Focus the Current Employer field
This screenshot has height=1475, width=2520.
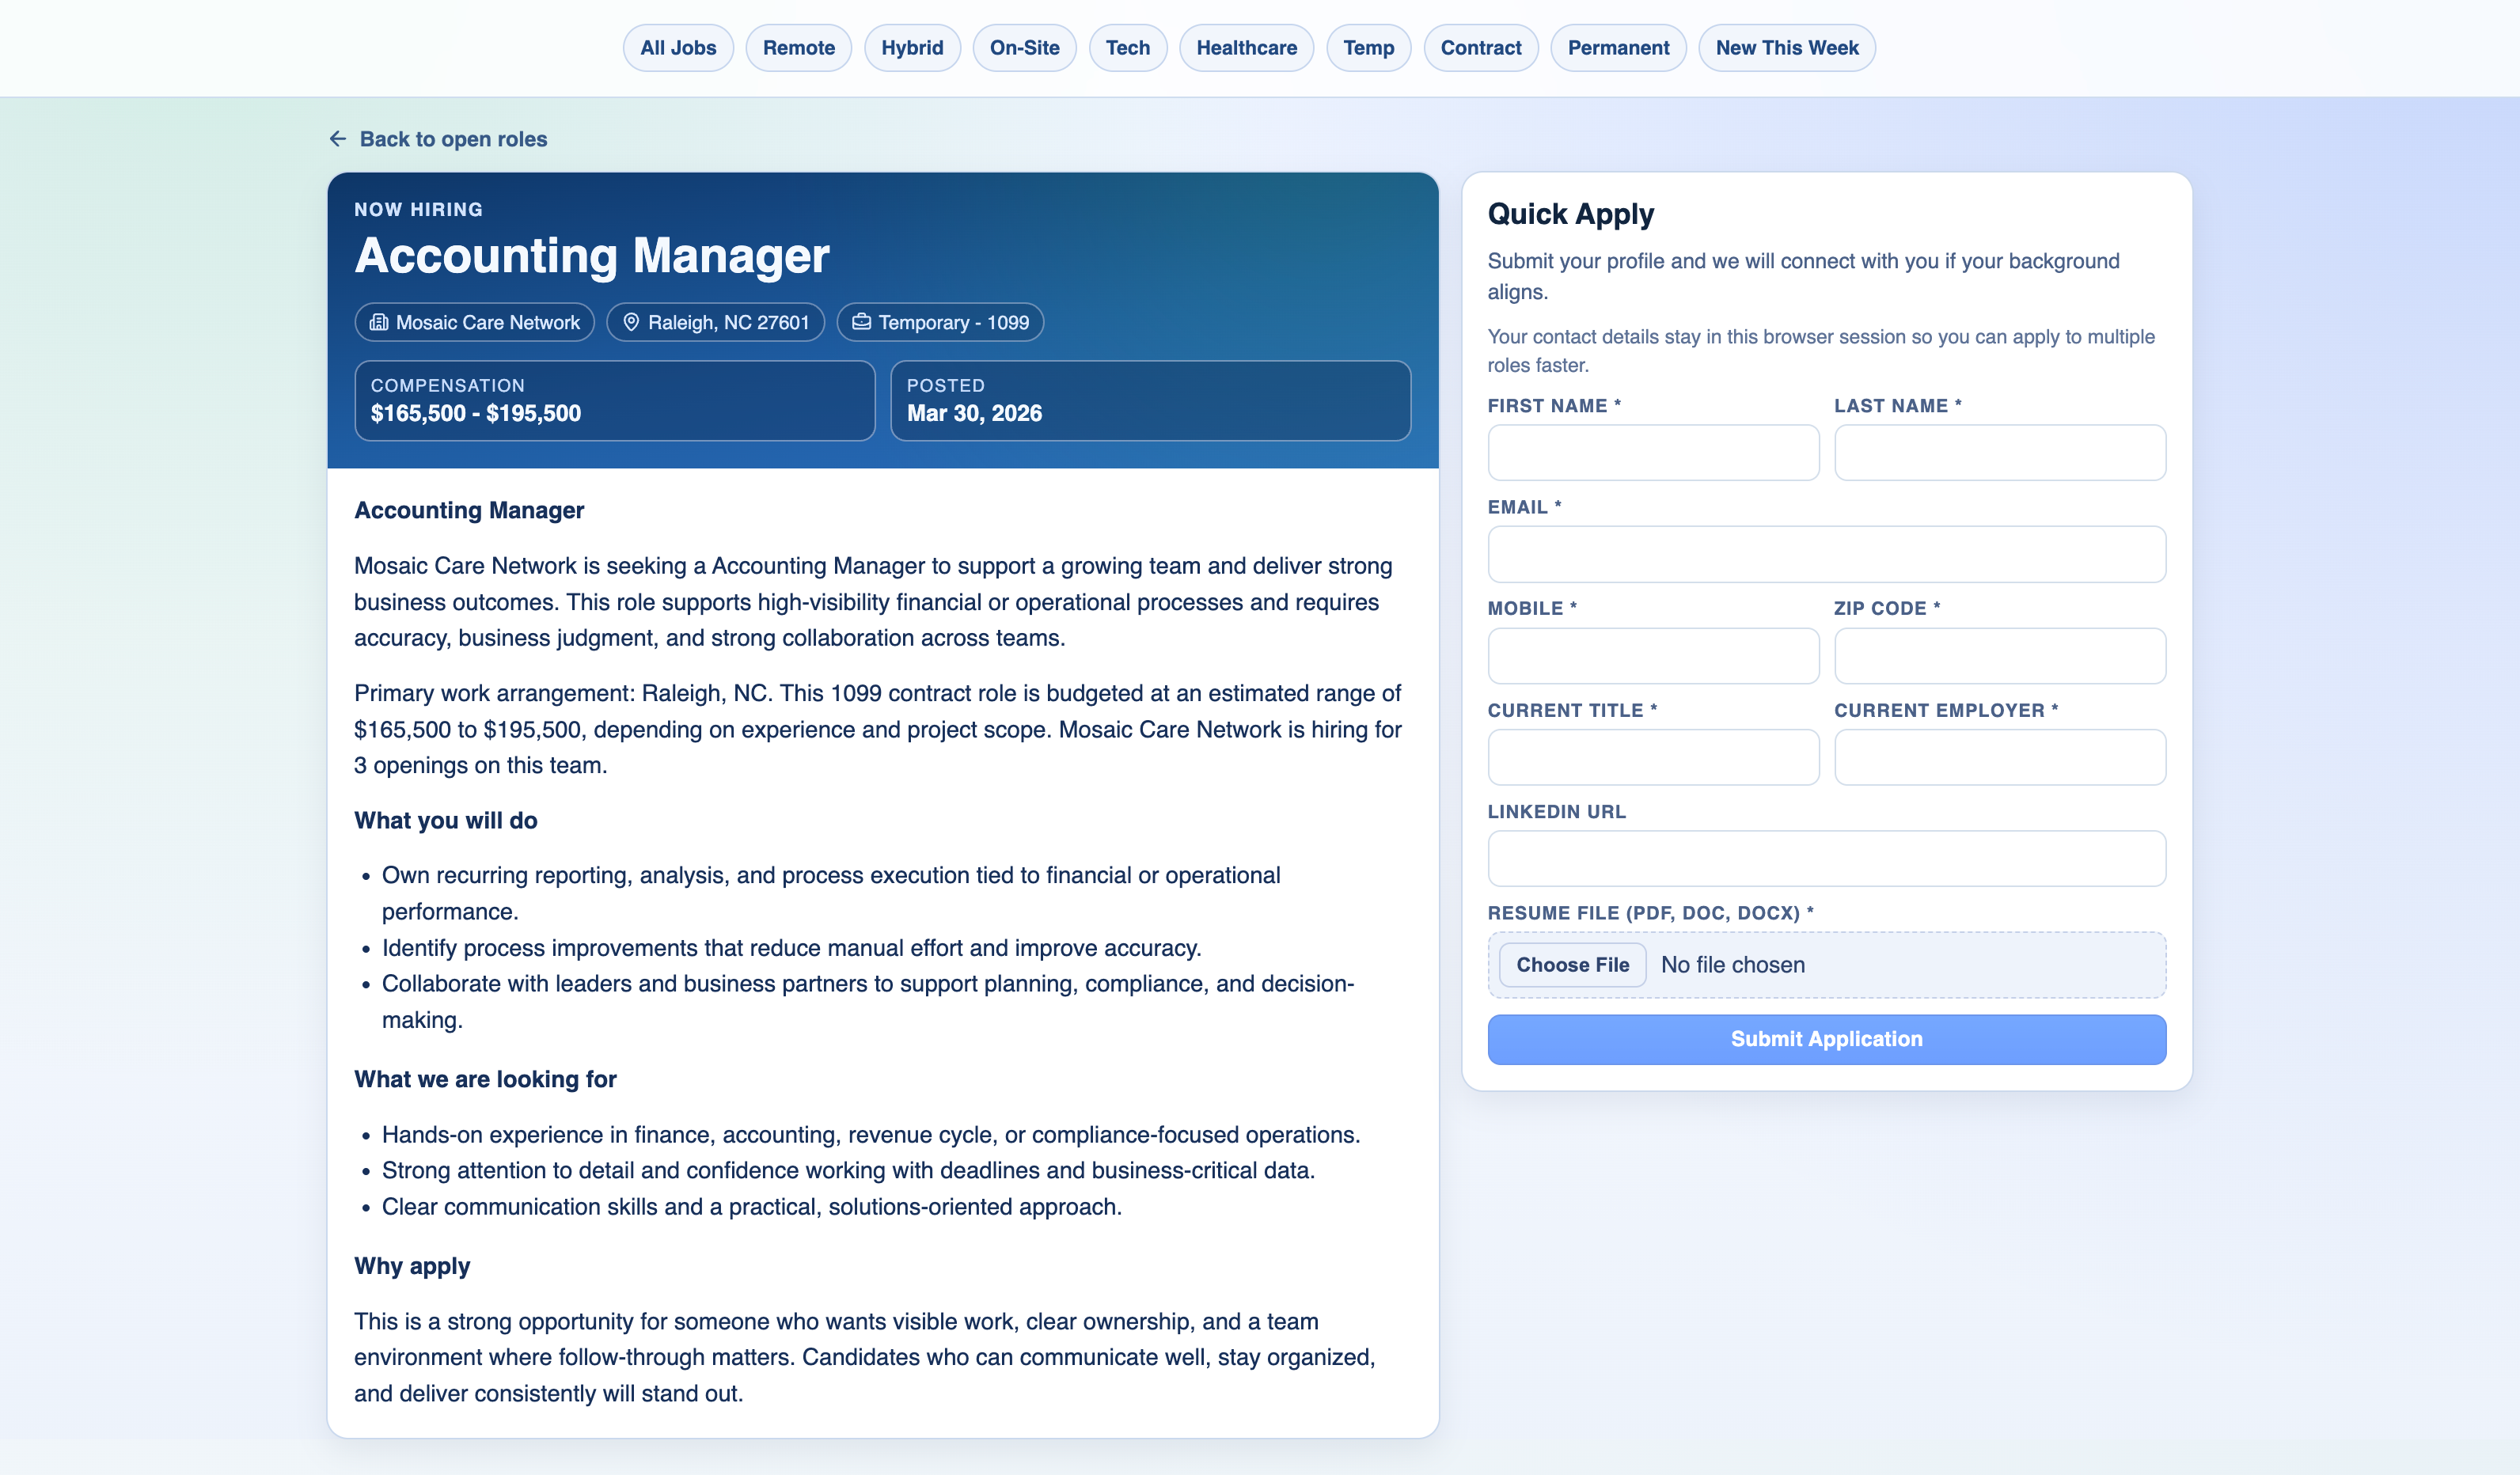1999,757
